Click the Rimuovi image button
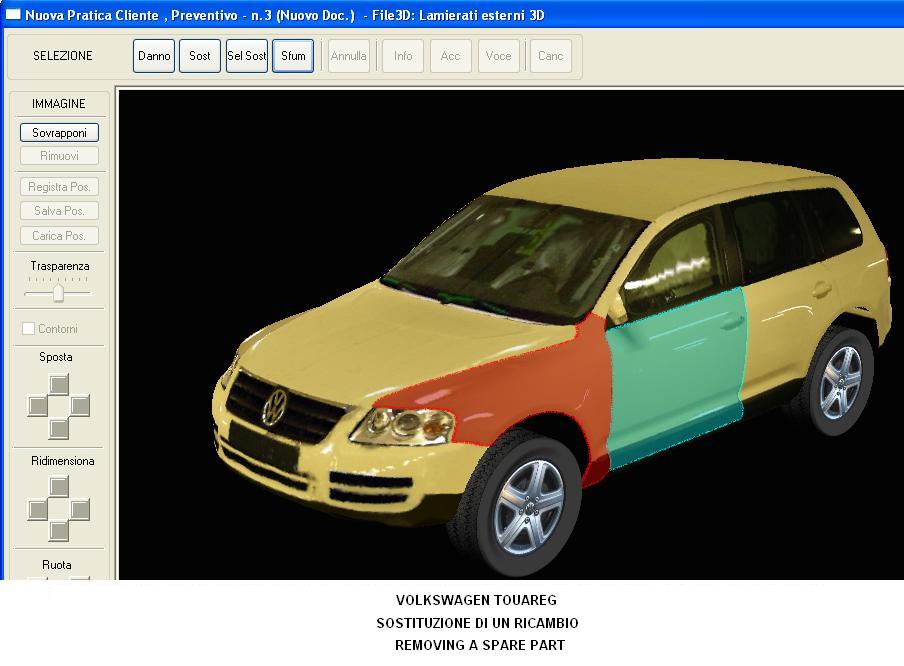This screenshot has width=904, height=666. [59, 156]
